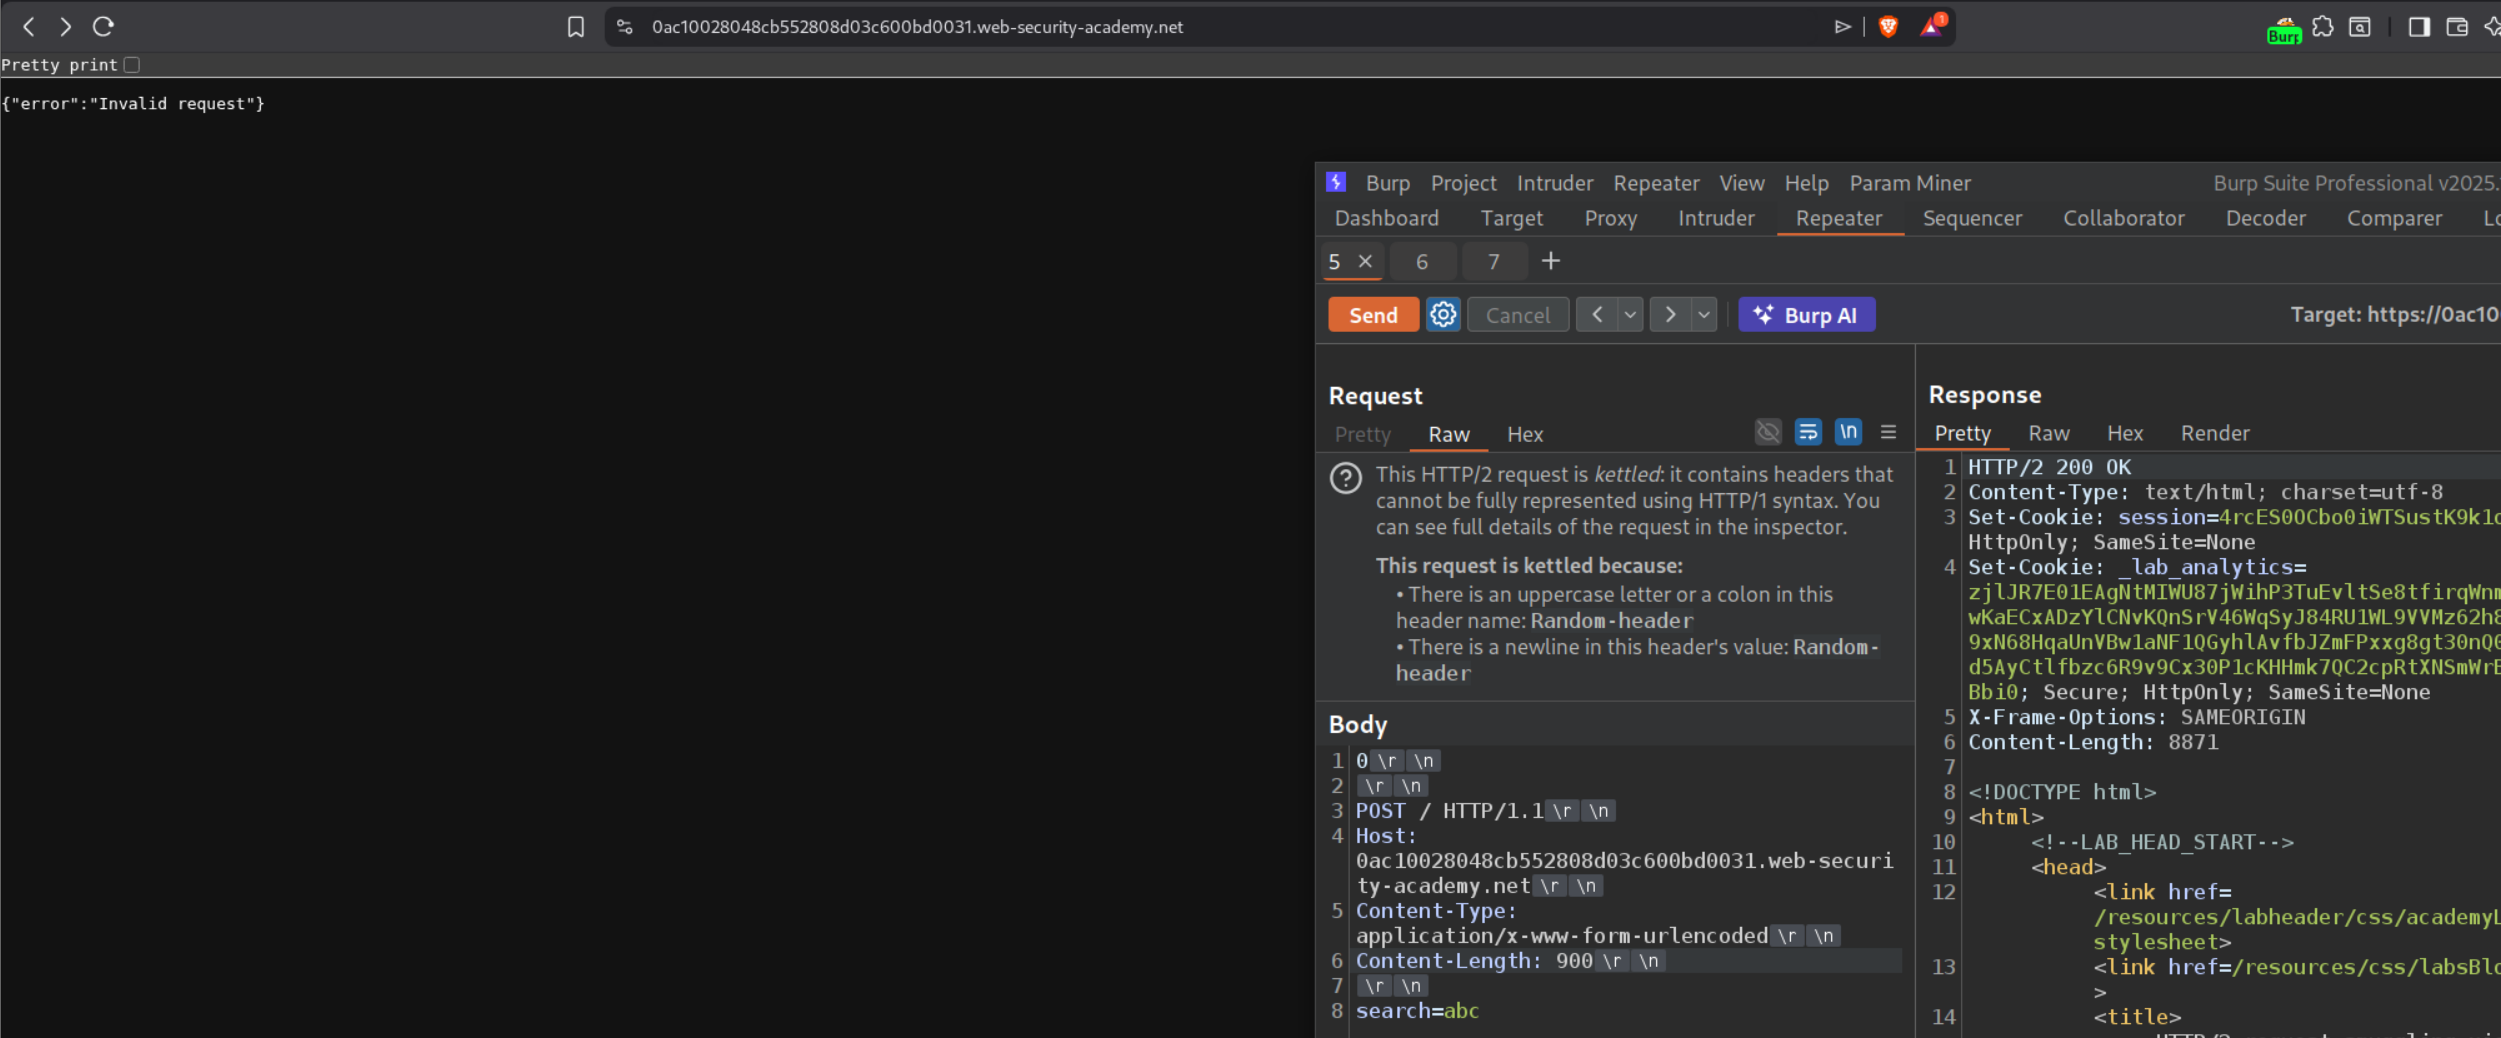Viewport: 2501px width, 1038px height.
Task: Open the browser extensions puzzle icon
Action: coord(2323,27)
